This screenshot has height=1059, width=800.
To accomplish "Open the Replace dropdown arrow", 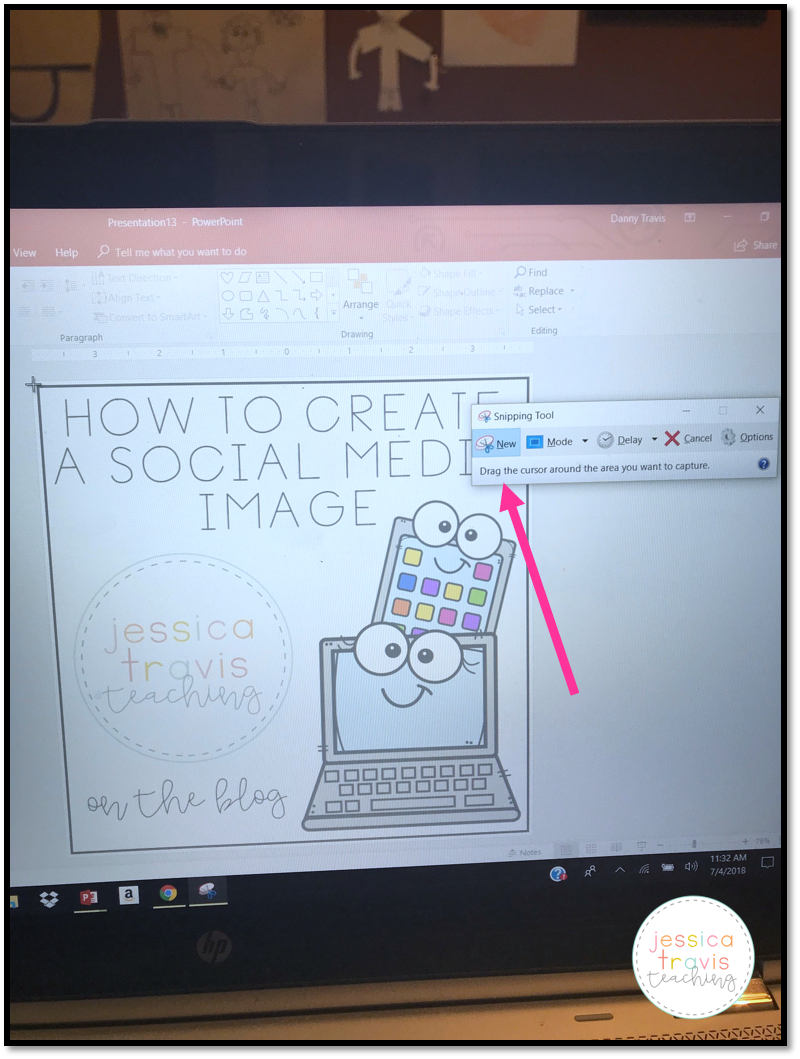I will [x=572, y=290].
